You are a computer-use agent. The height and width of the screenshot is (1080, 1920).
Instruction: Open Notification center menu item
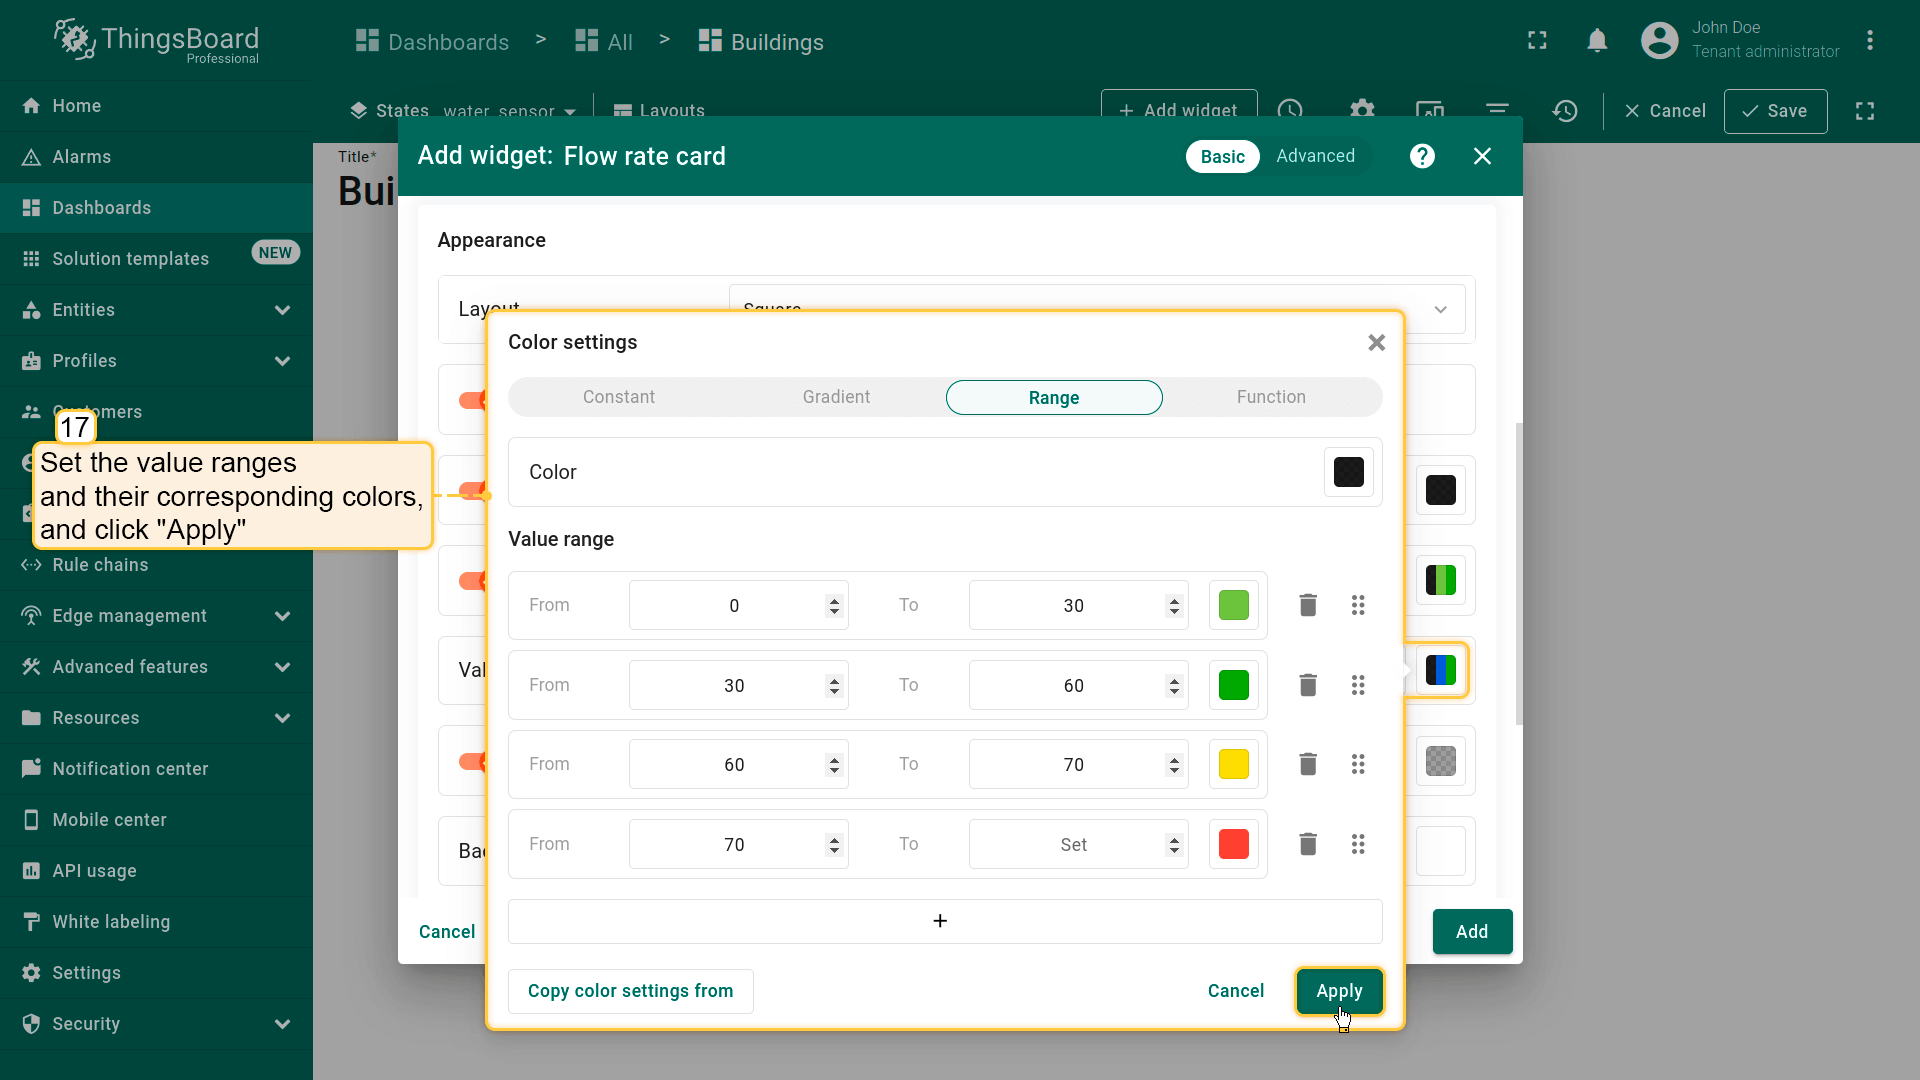tap(130, 769)
